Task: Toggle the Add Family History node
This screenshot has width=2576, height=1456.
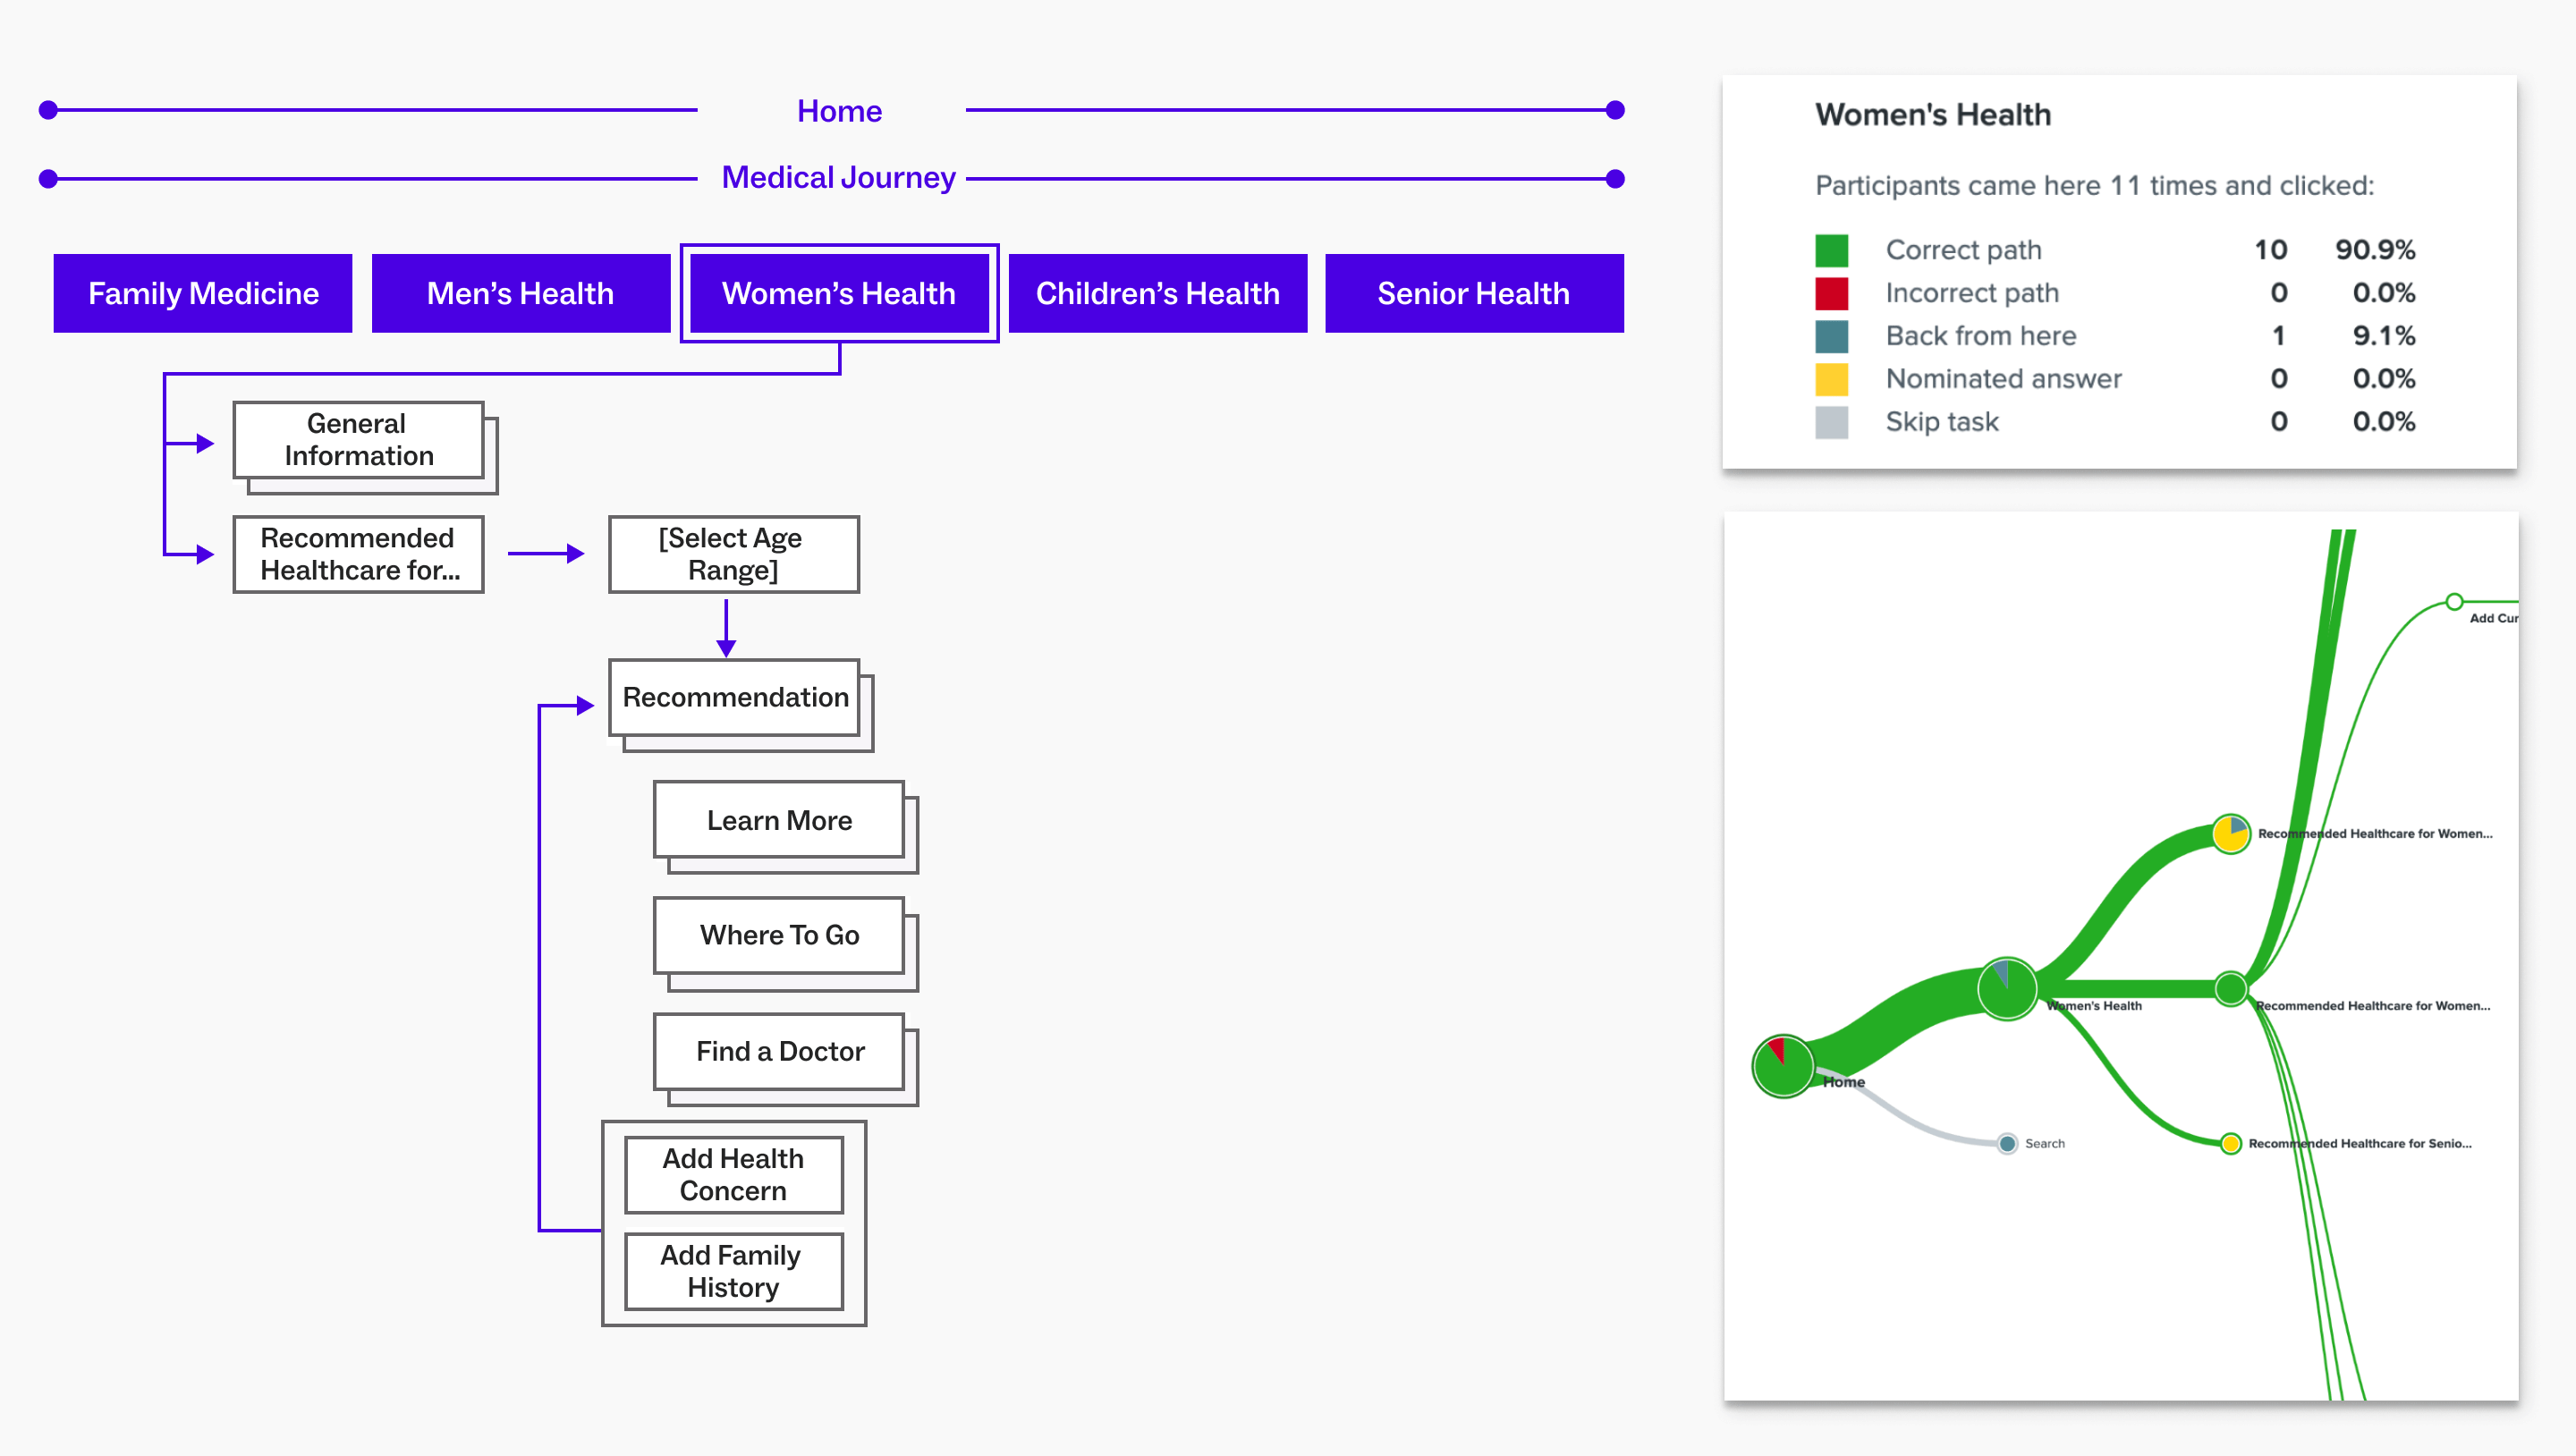Action: coord(761,1270)
